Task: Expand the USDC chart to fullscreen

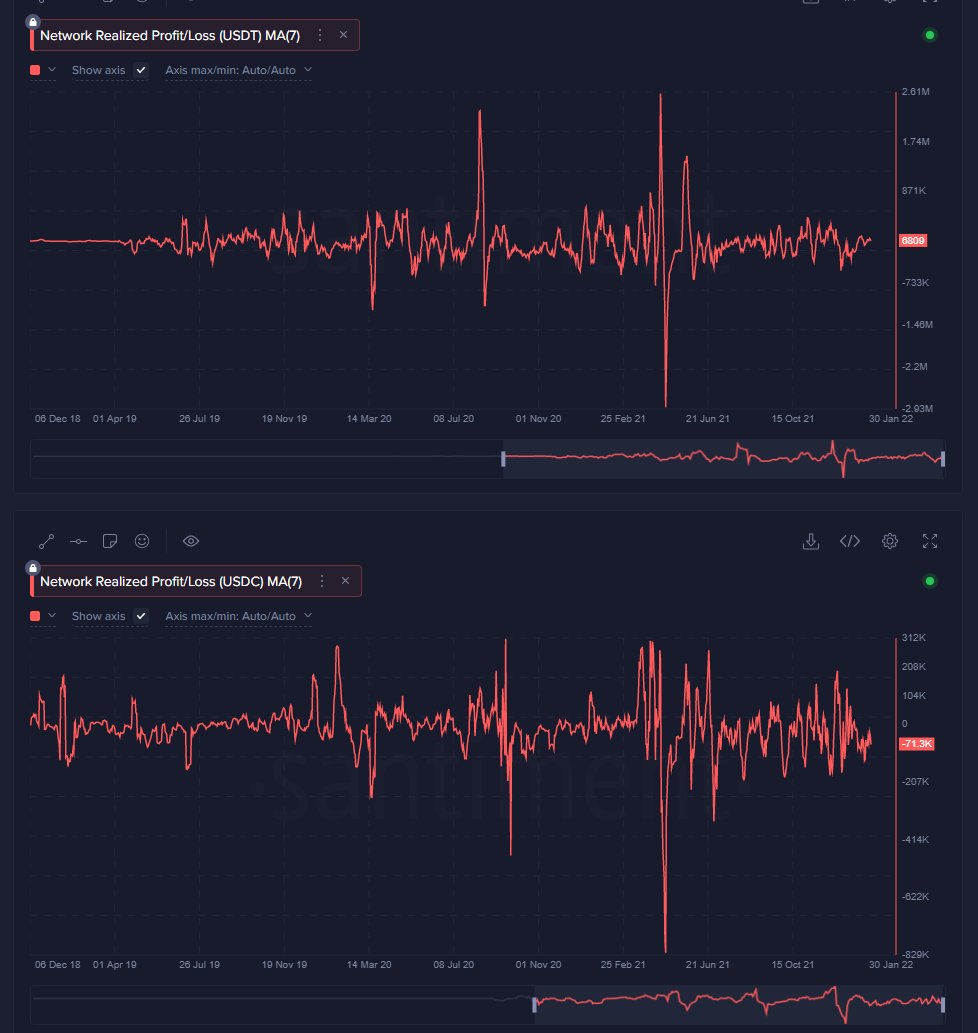Action: [930, 542]
